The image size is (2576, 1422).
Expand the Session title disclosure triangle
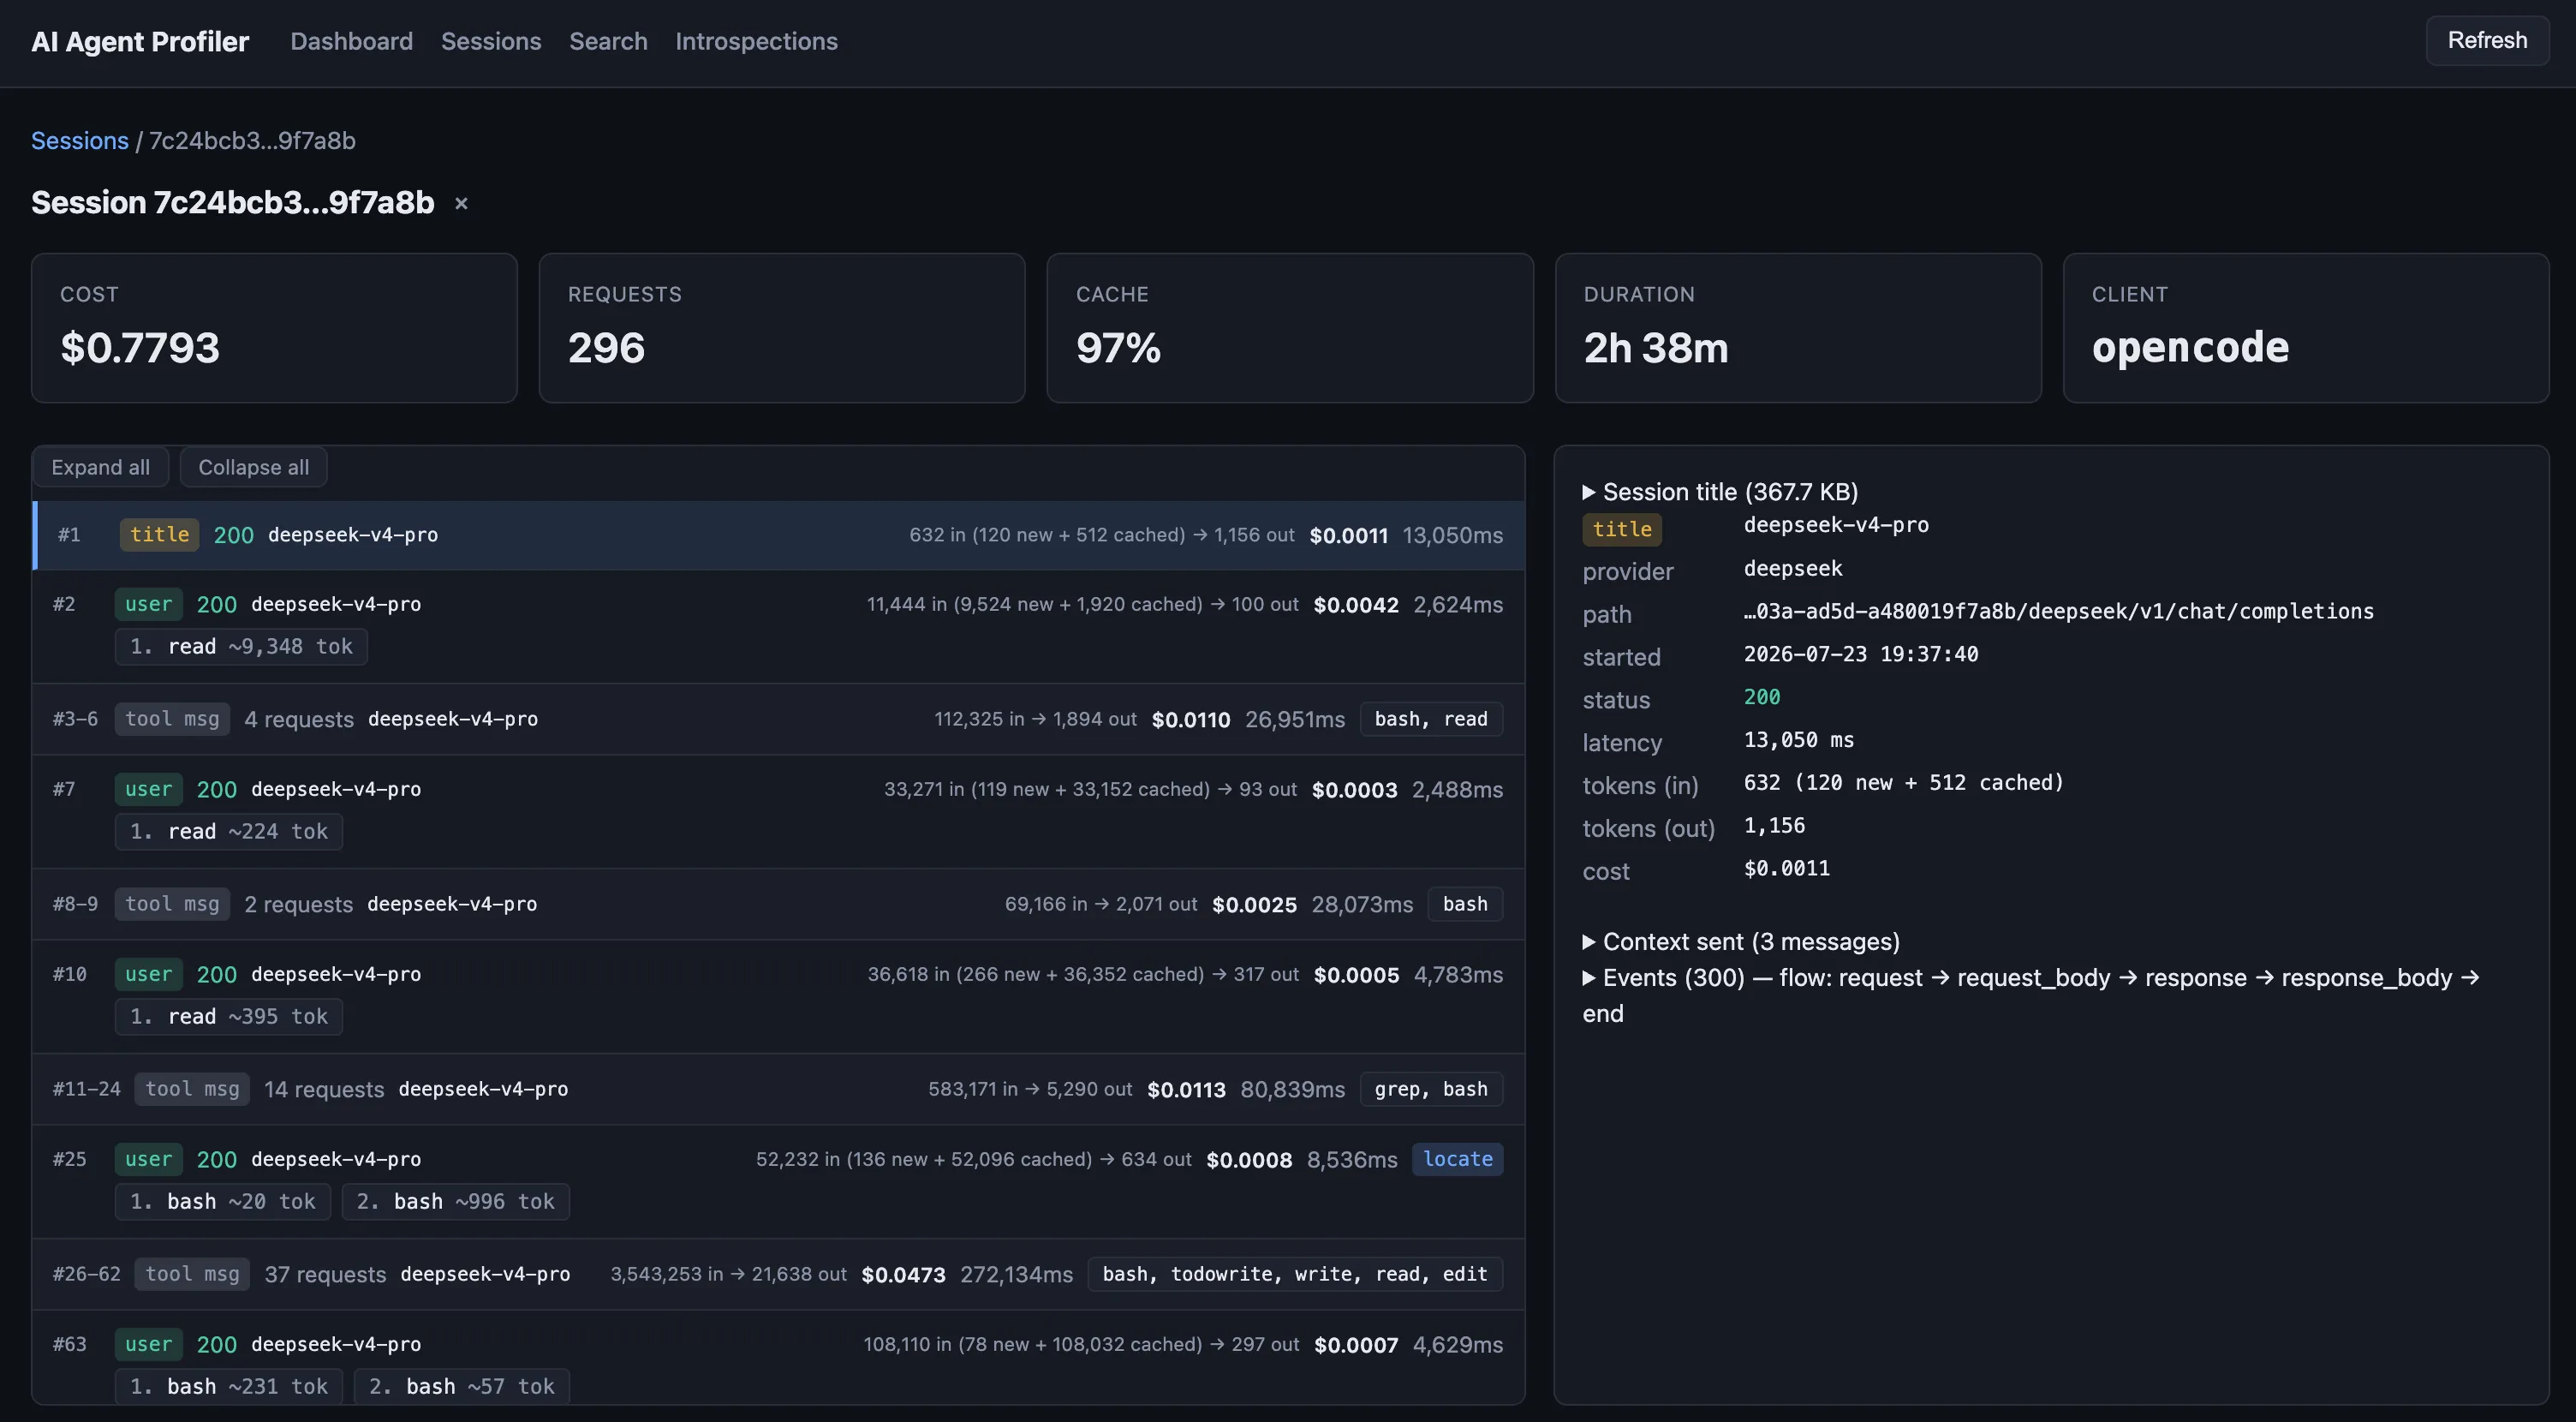point(1588,492)
